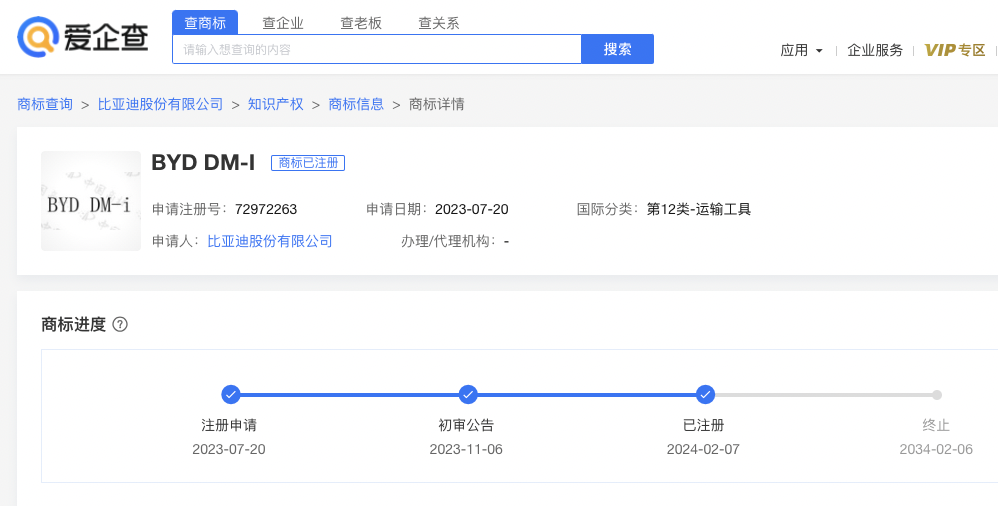Select the 初审公告 date 2023-11-06
Viewport: 998px width, 506px height.
466,449
